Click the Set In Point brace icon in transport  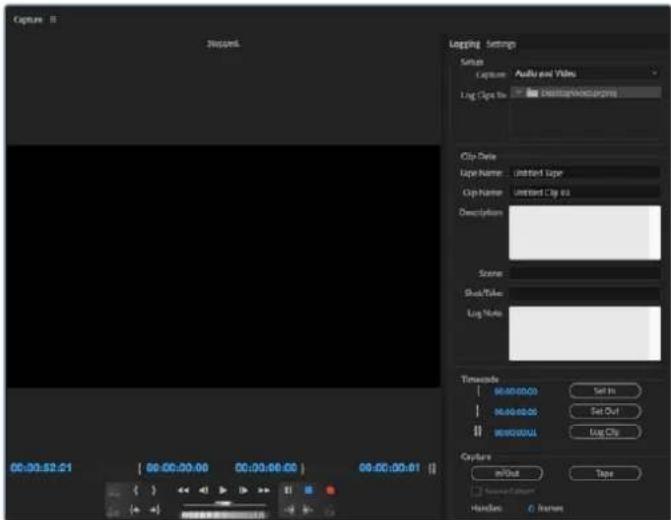[136, 490]
